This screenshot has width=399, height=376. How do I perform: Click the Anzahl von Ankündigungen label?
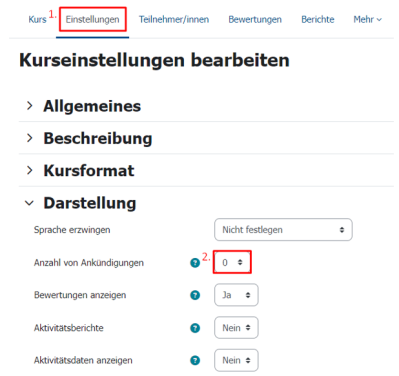click(89, 263)
